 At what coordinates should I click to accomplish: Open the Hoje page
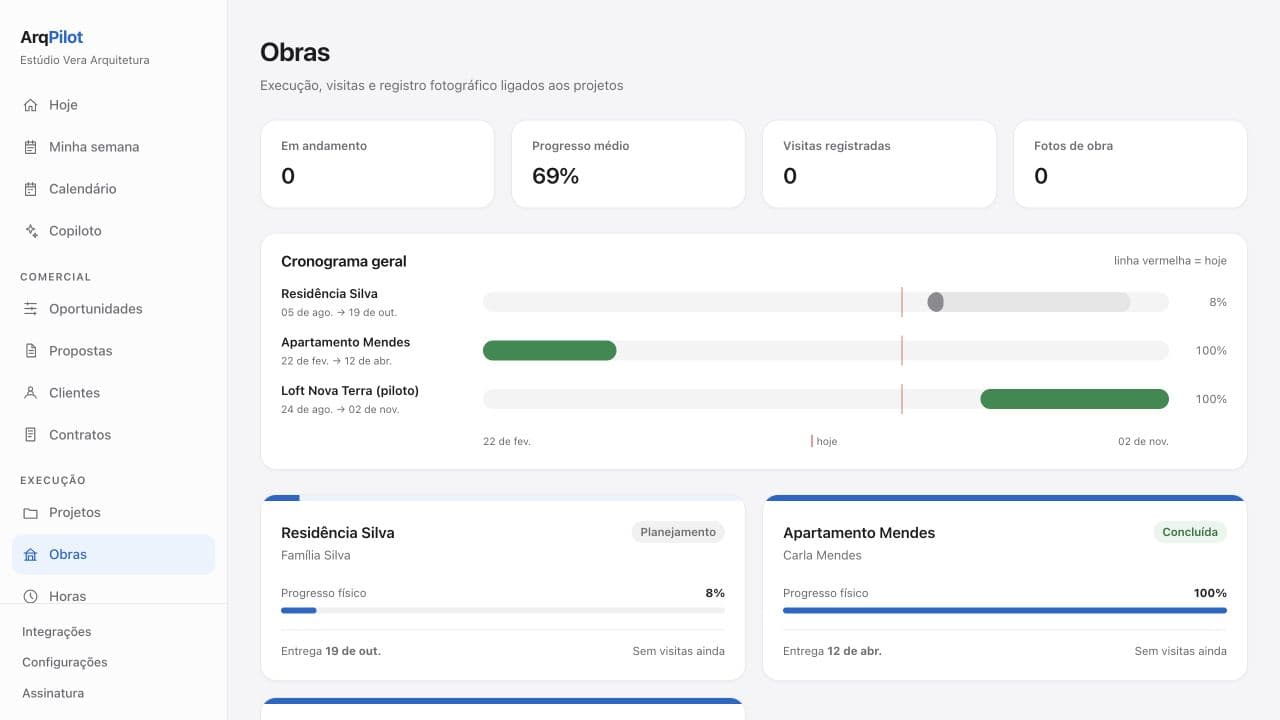pos(113,105)
